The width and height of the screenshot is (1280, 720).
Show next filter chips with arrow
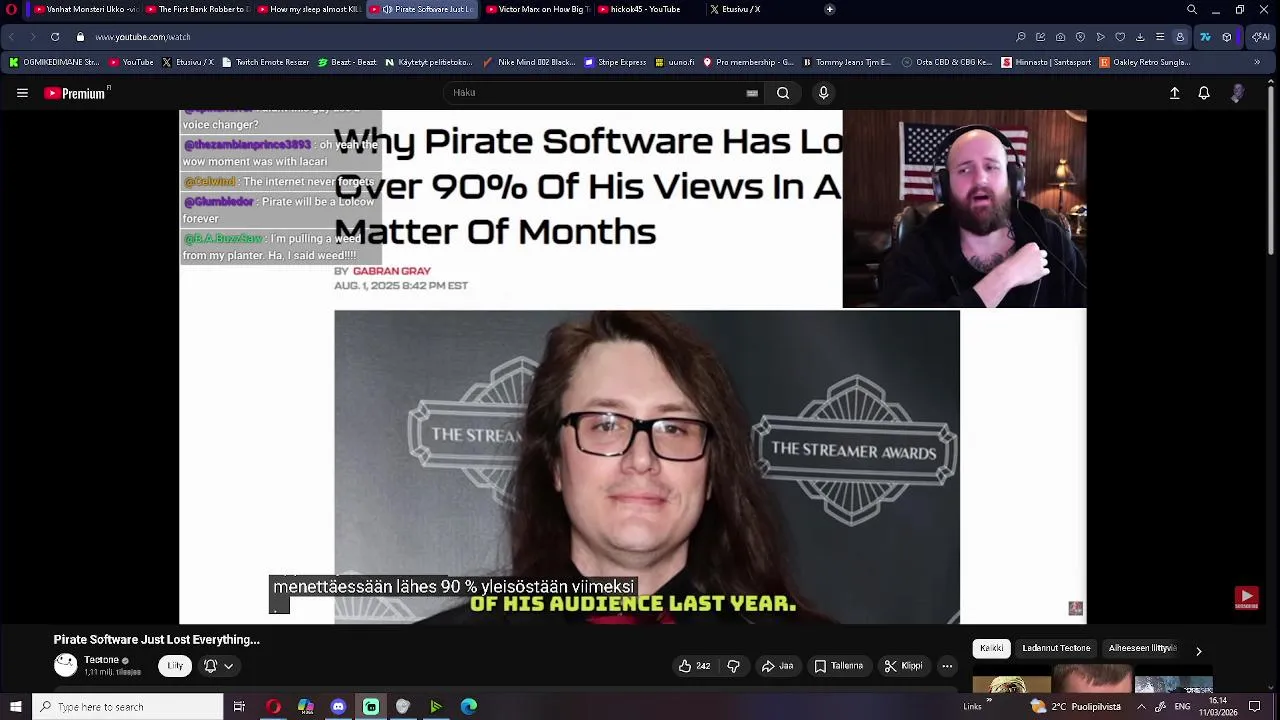[1198, 651]
